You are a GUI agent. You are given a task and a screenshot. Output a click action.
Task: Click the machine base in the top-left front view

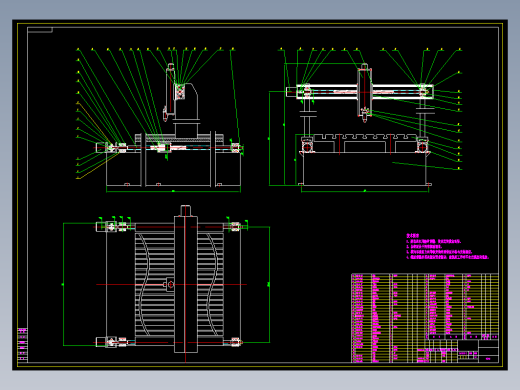point(173,168)
